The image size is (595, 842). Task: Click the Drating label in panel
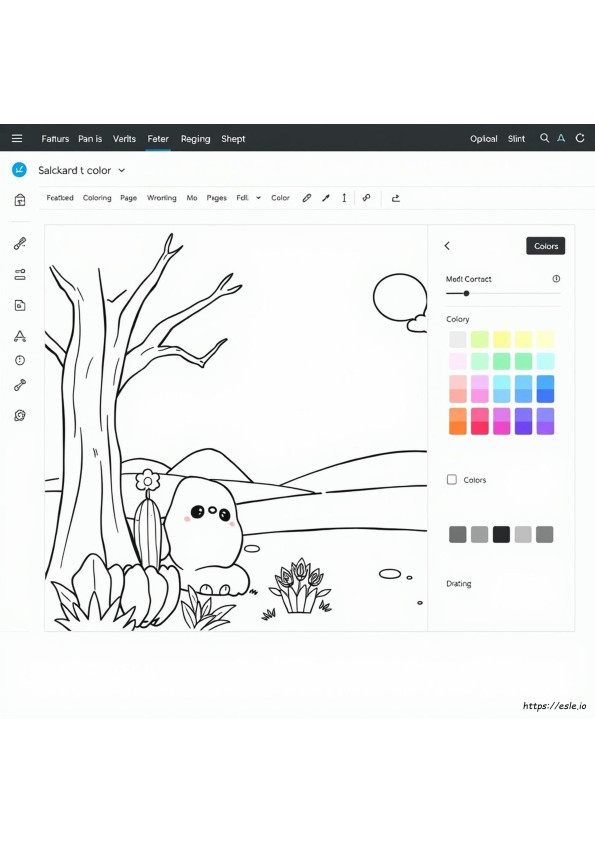[459, 584]
